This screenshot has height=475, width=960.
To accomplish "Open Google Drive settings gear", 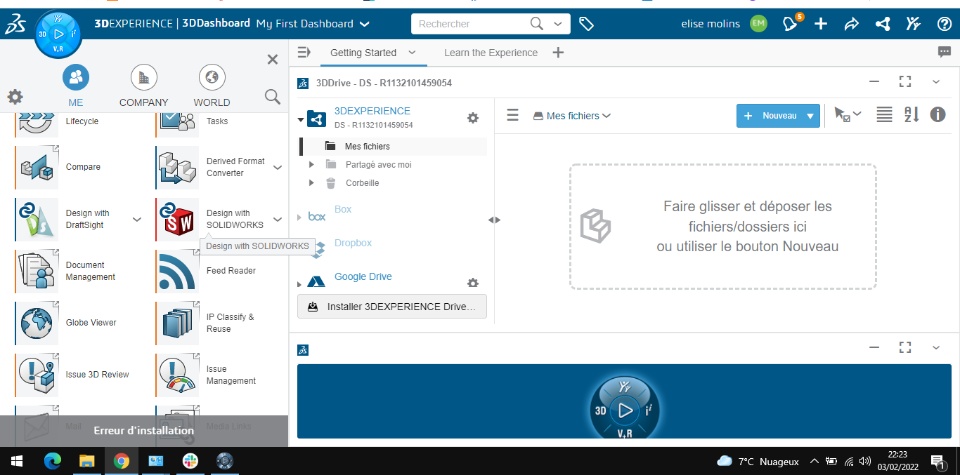I will (x=473, y=283).
